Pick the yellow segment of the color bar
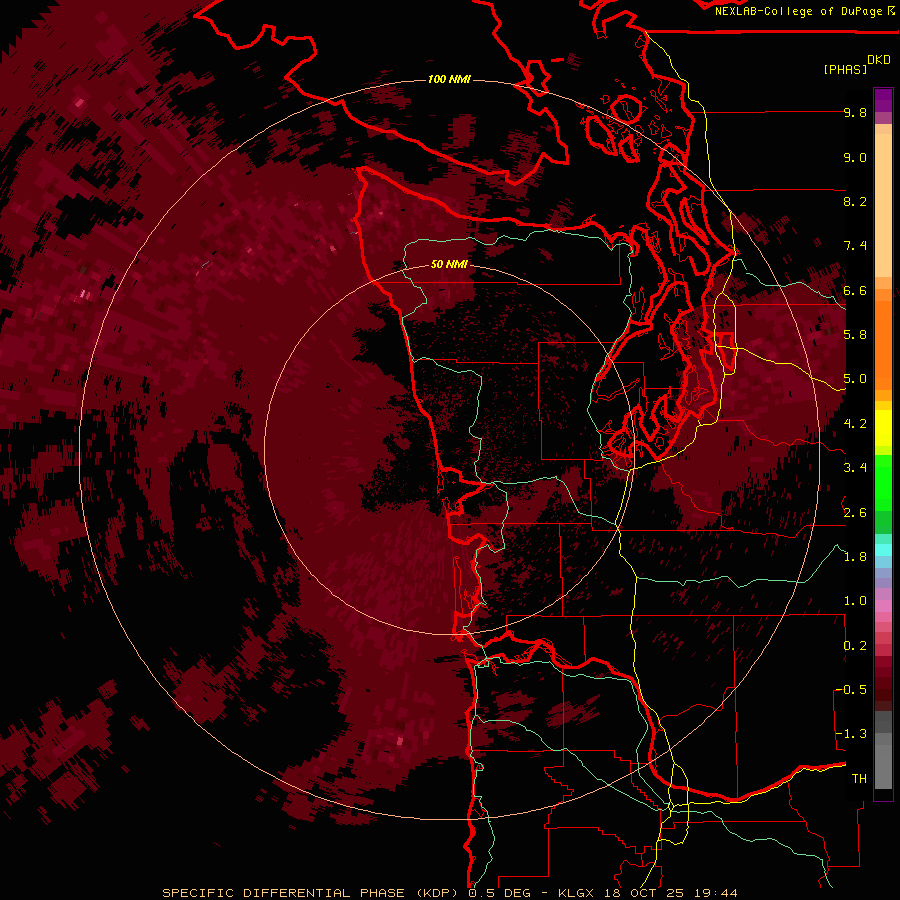Viewport: 900px width, 900px height. coord(883,428)
